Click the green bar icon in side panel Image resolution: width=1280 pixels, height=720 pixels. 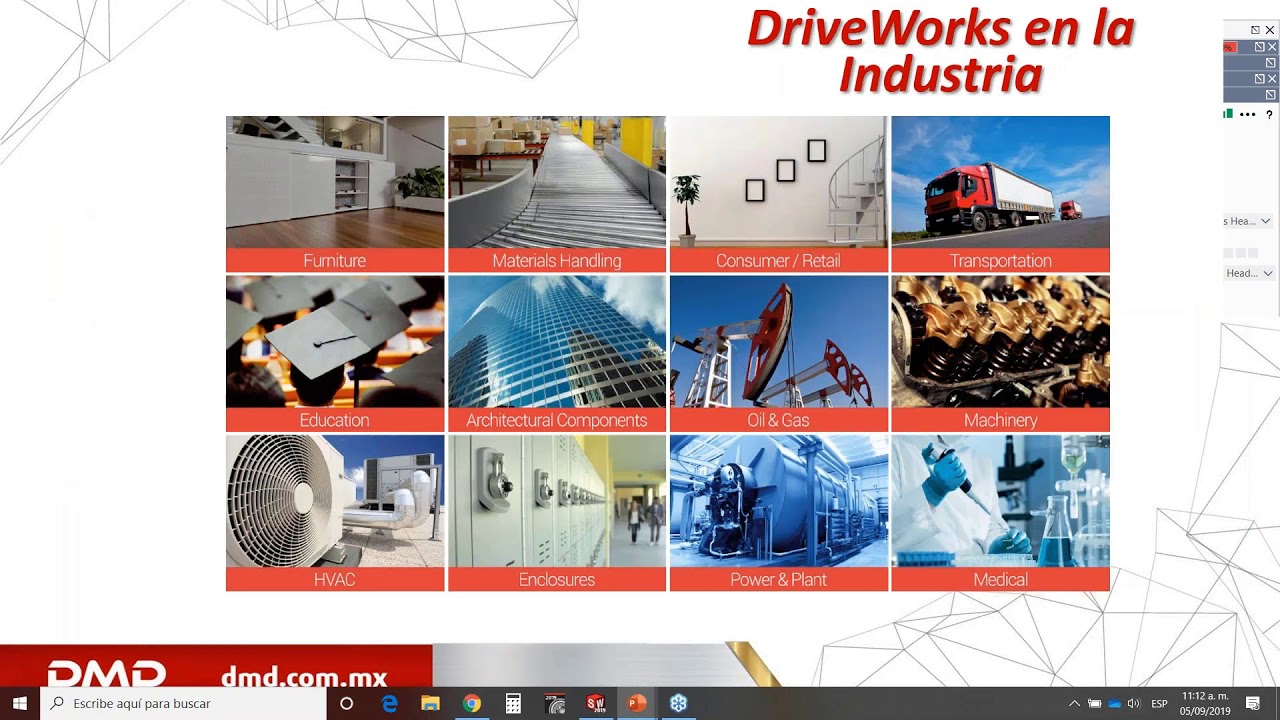1228,114
